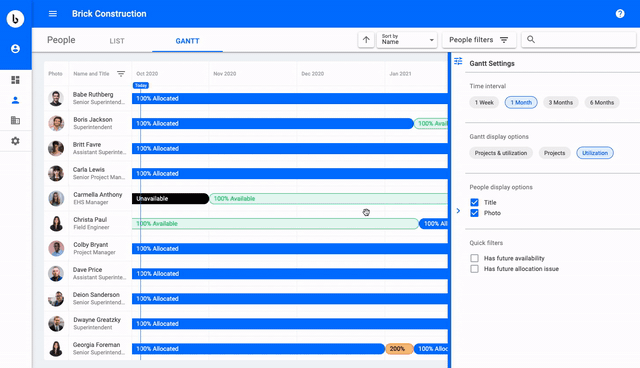Screen dimensions: 640x368
Task: Uncheck the Photo display option
Action: pyautogui.click(x=474, y=213)
